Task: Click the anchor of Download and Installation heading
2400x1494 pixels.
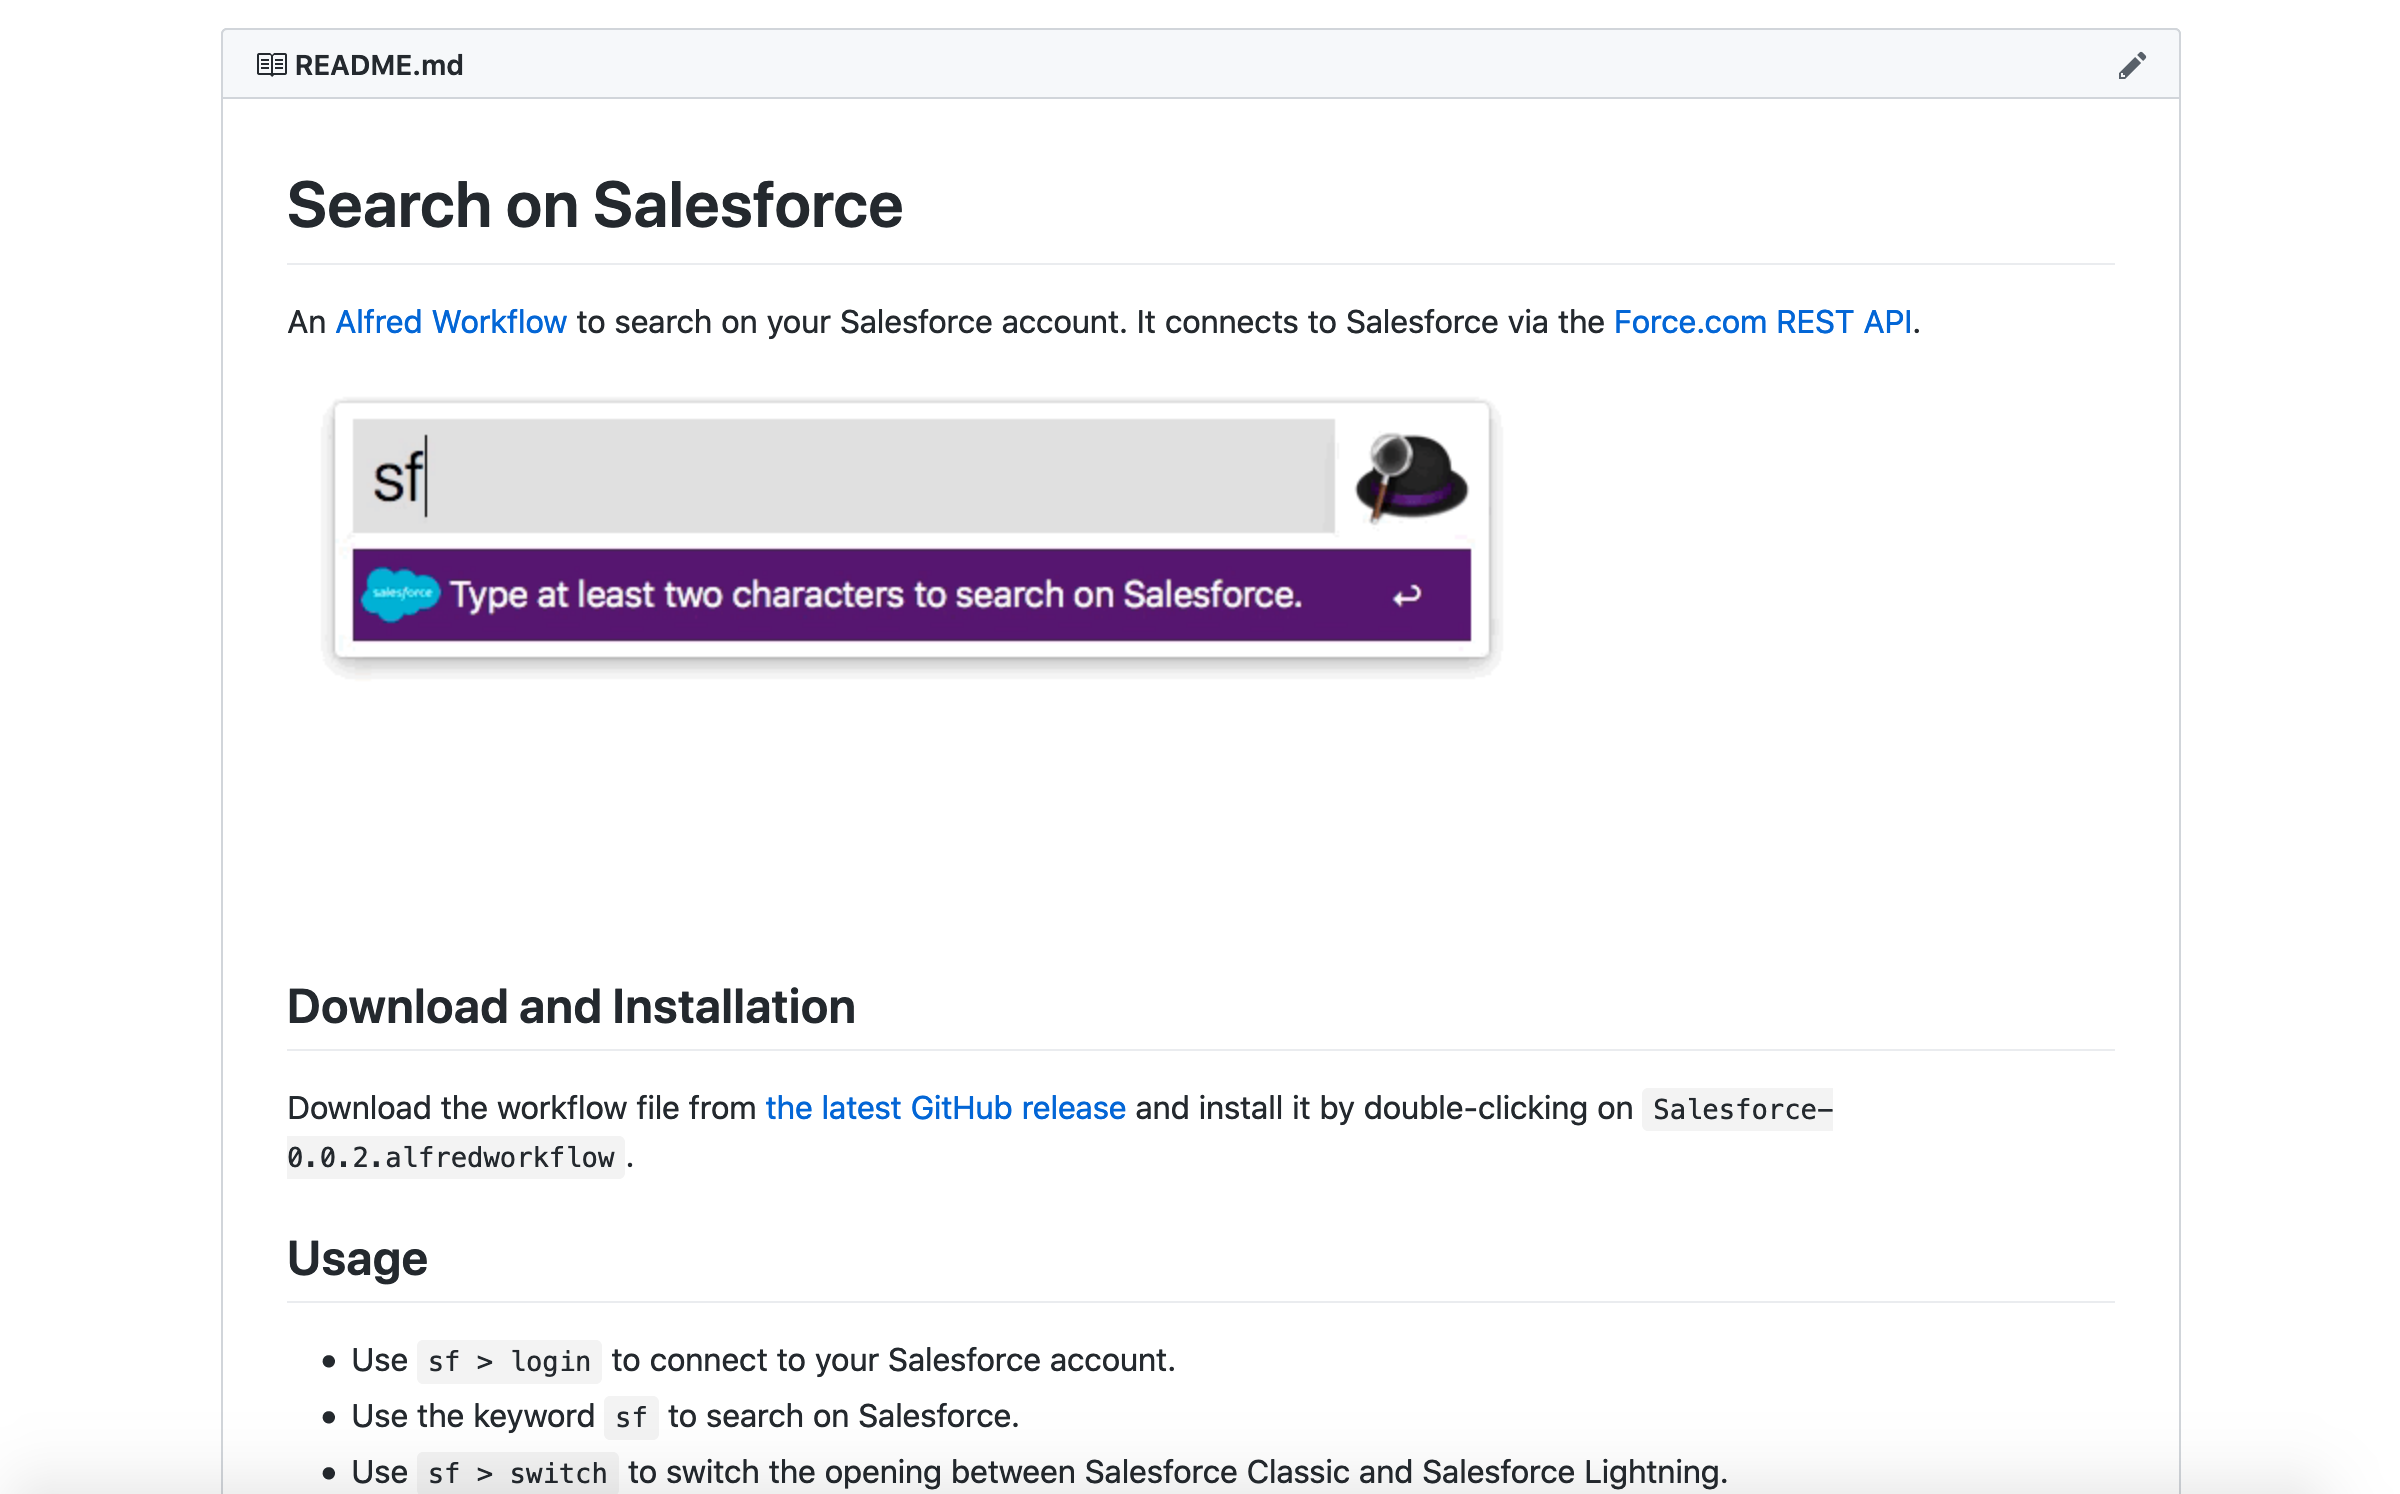Action: [262, 1006]
